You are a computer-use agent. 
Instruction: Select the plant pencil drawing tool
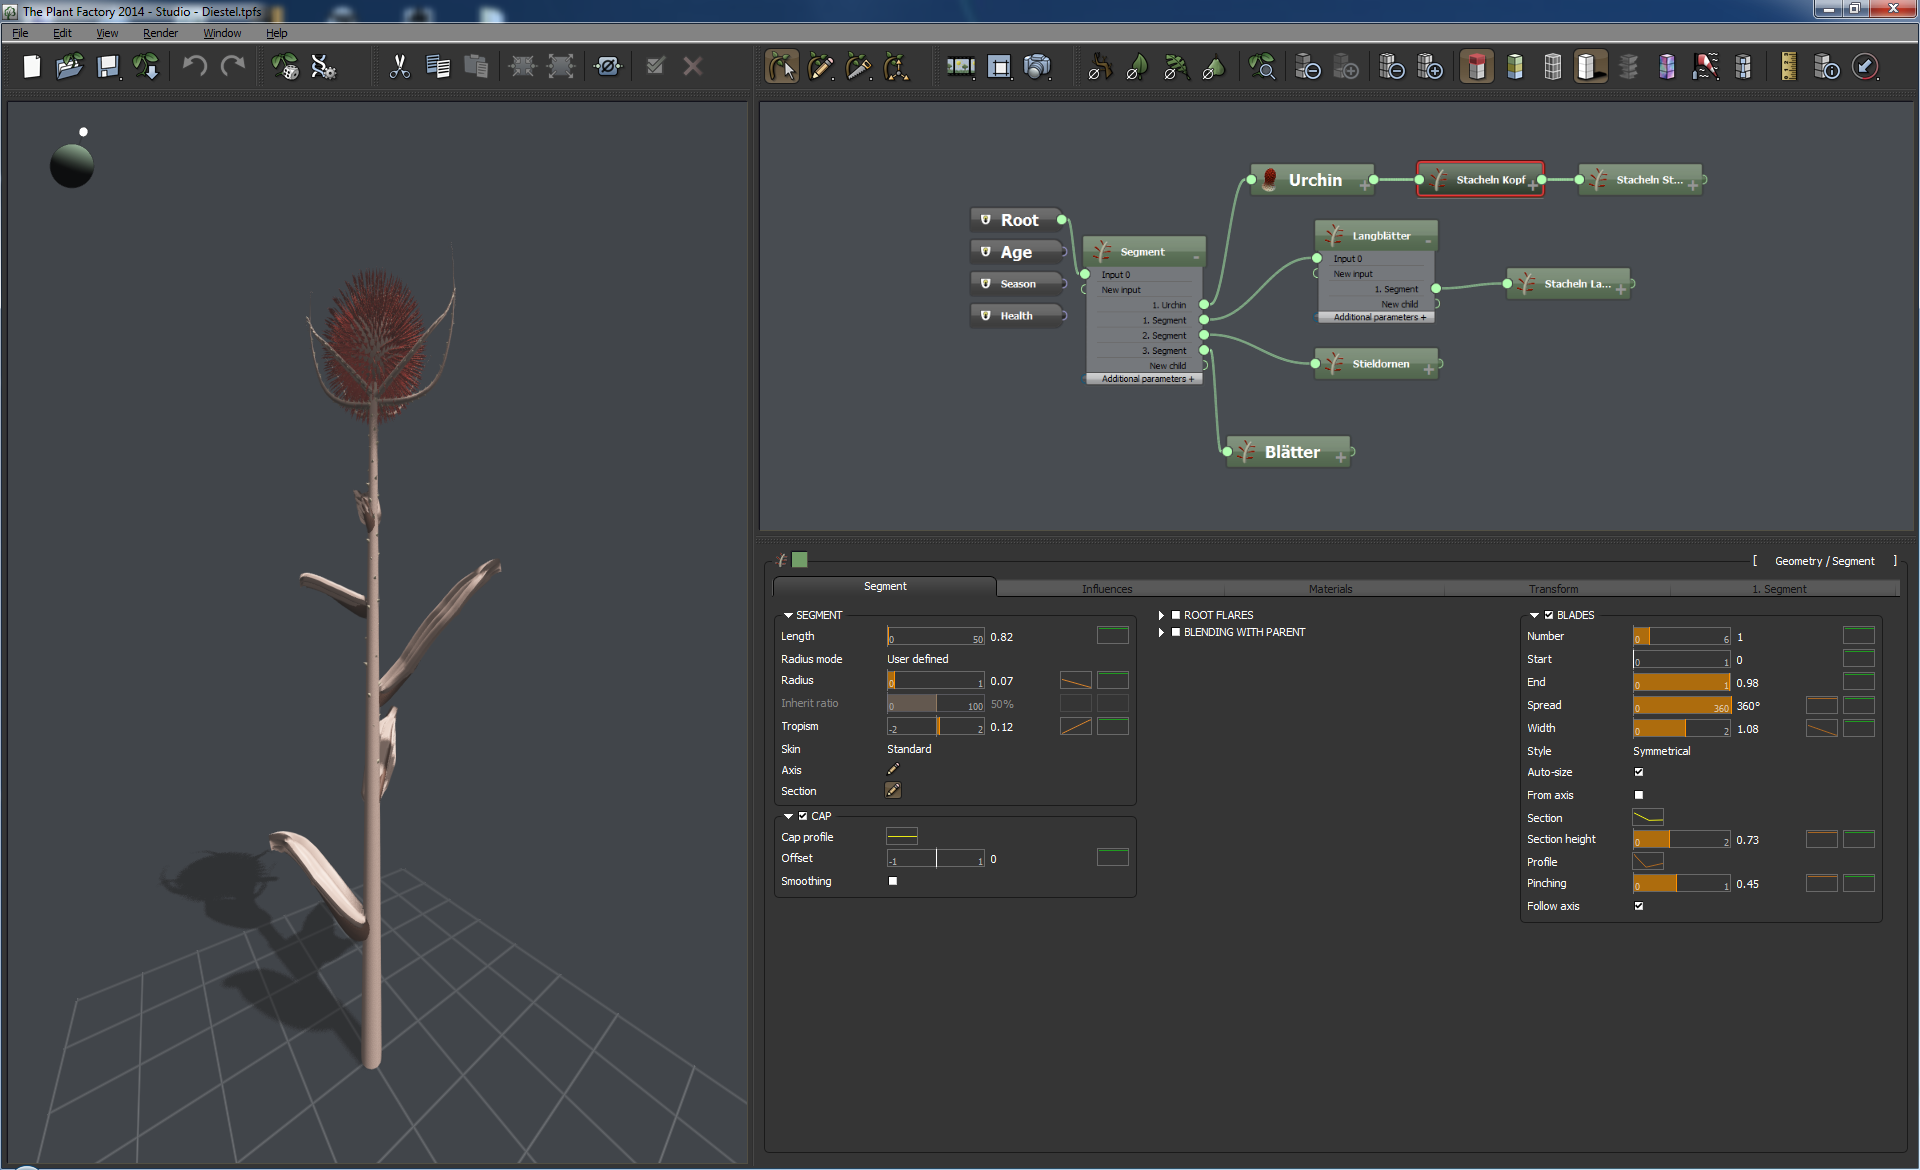click(820, 67)
